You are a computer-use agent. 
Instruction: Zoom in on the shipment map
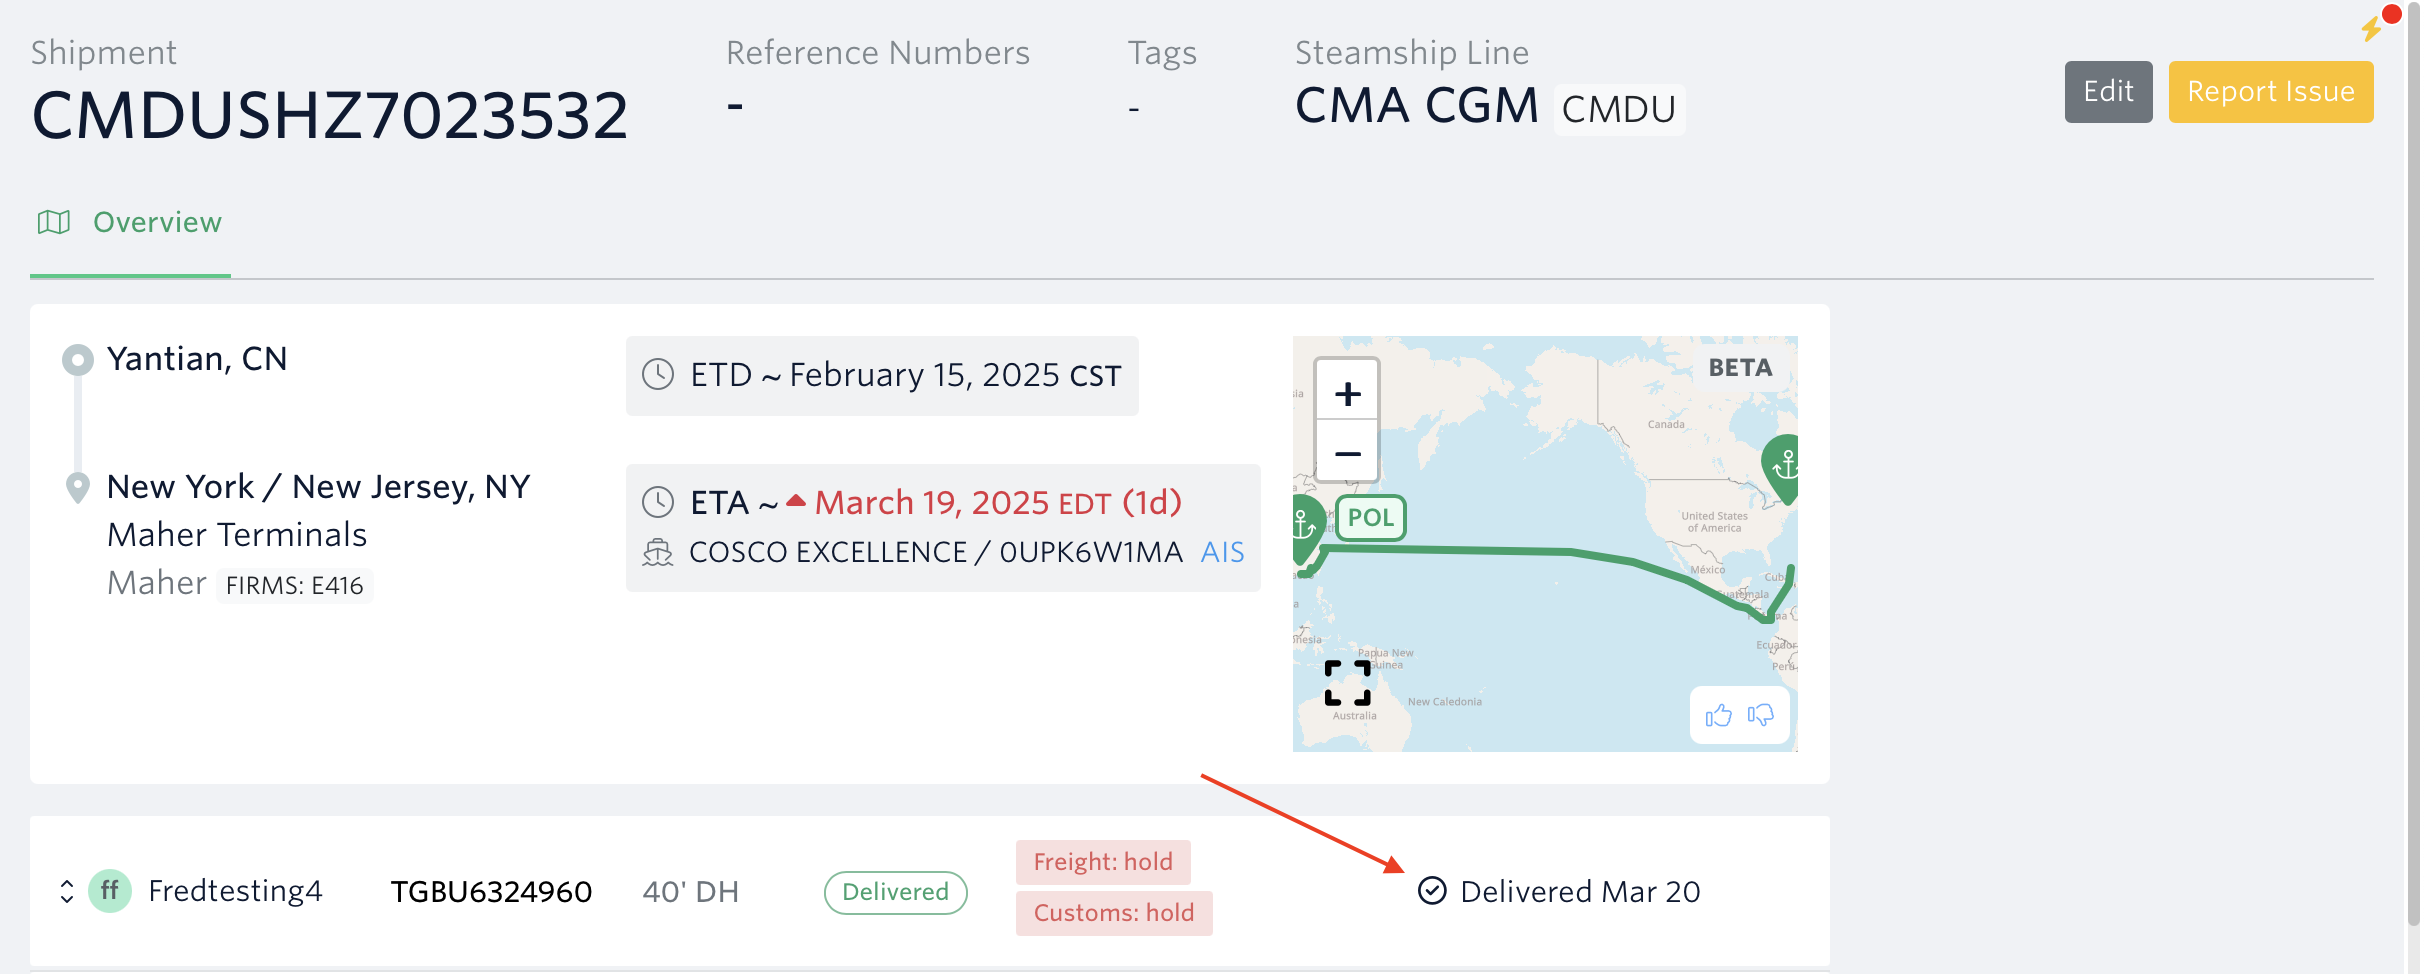coord(1347,393)
